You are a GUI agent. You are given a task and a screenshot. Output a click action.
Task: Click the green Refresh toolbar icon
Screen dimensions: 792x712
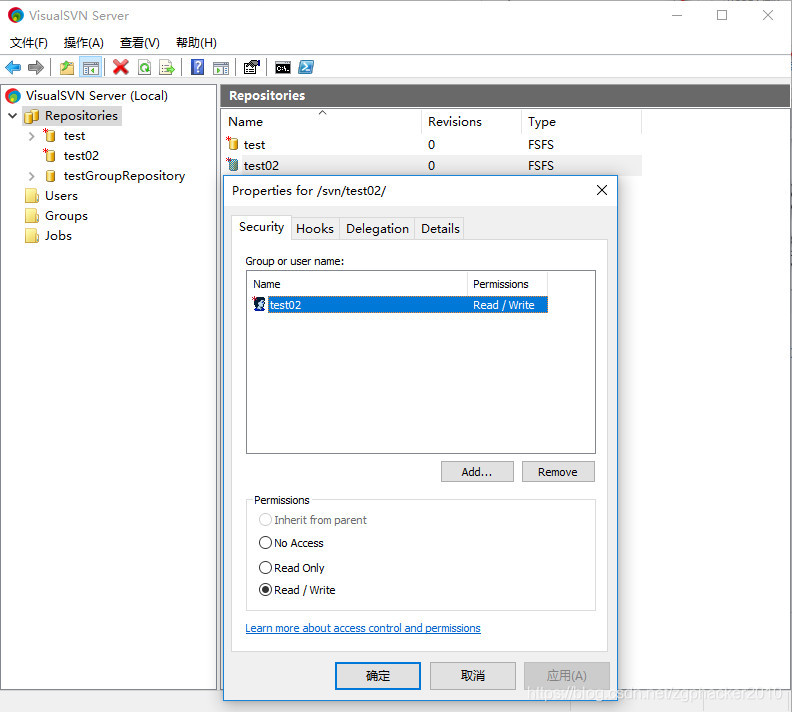tap(144, 67)
